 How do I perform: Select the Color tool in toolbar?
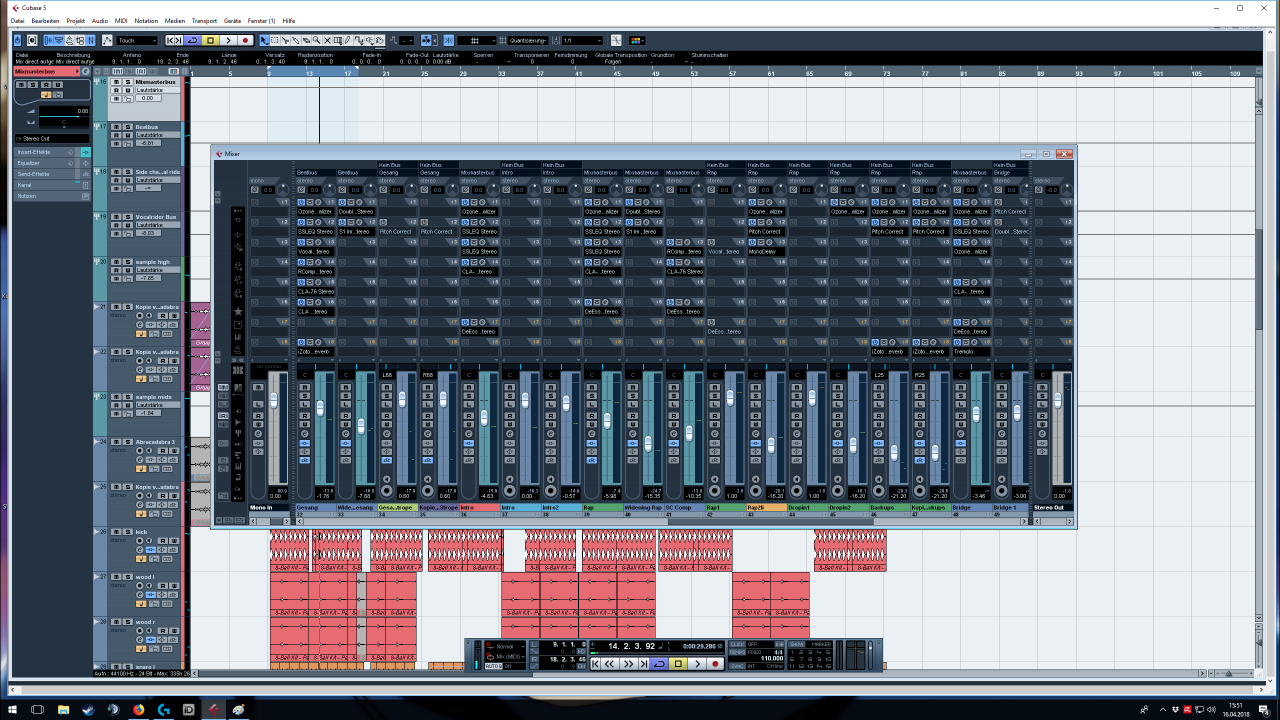(x=380, y=40)
